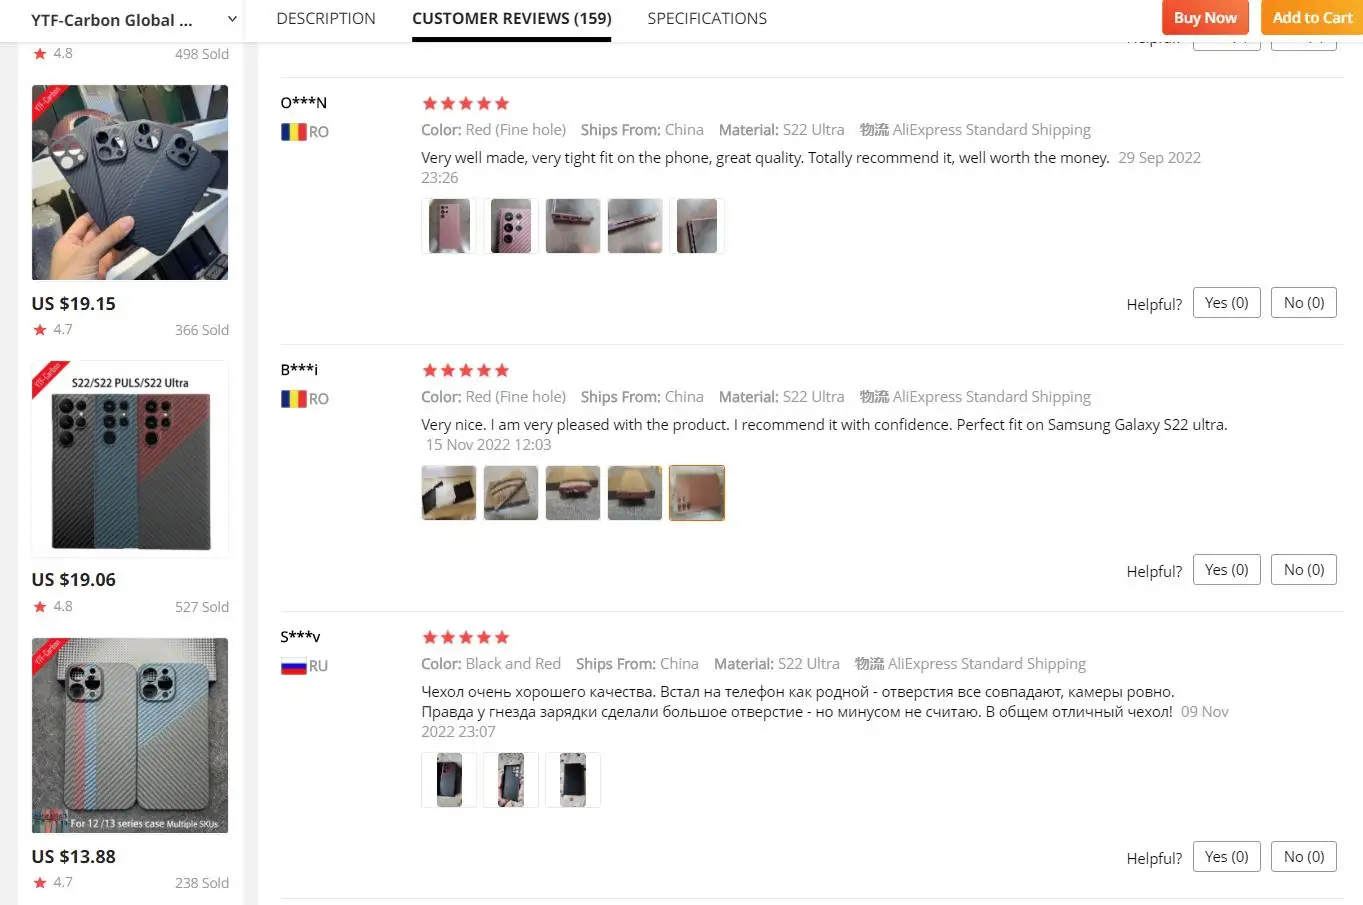Click the Russia flag icon beside S***v
The image size is (1363, 905).
293,666
